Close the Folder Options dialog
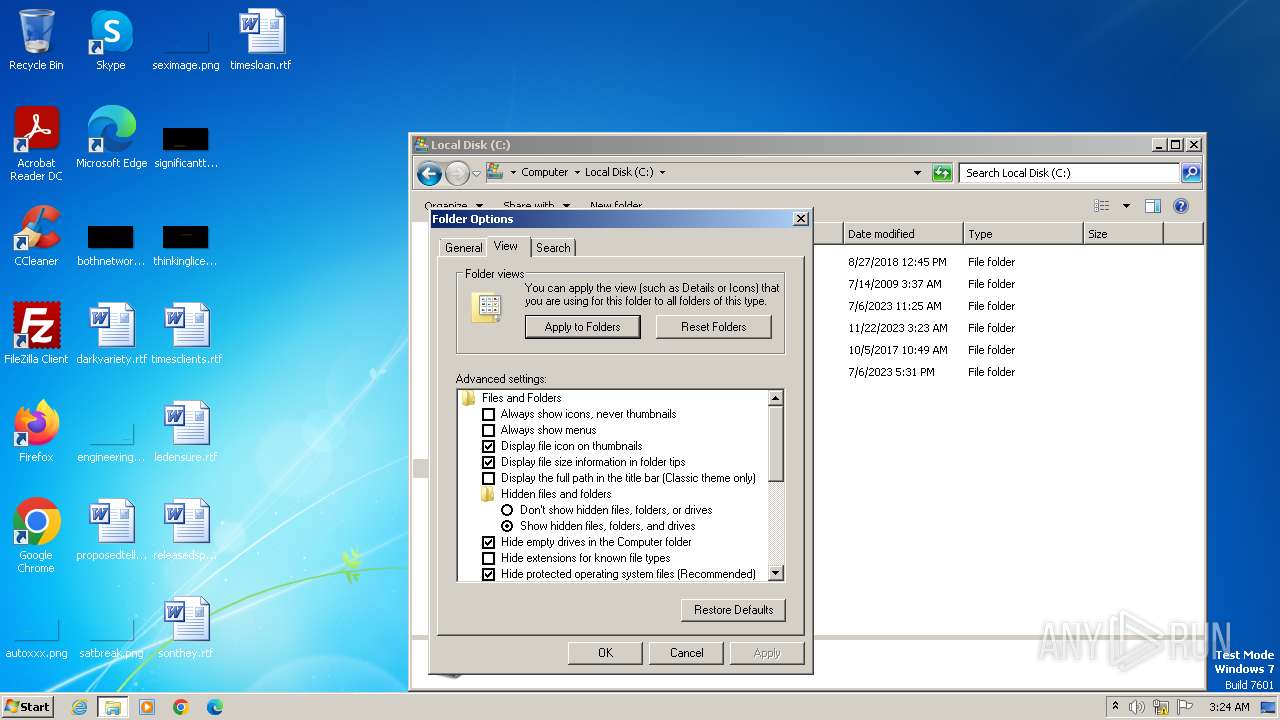Screen dimensions: 1280x720 click(x=801, y=219)
